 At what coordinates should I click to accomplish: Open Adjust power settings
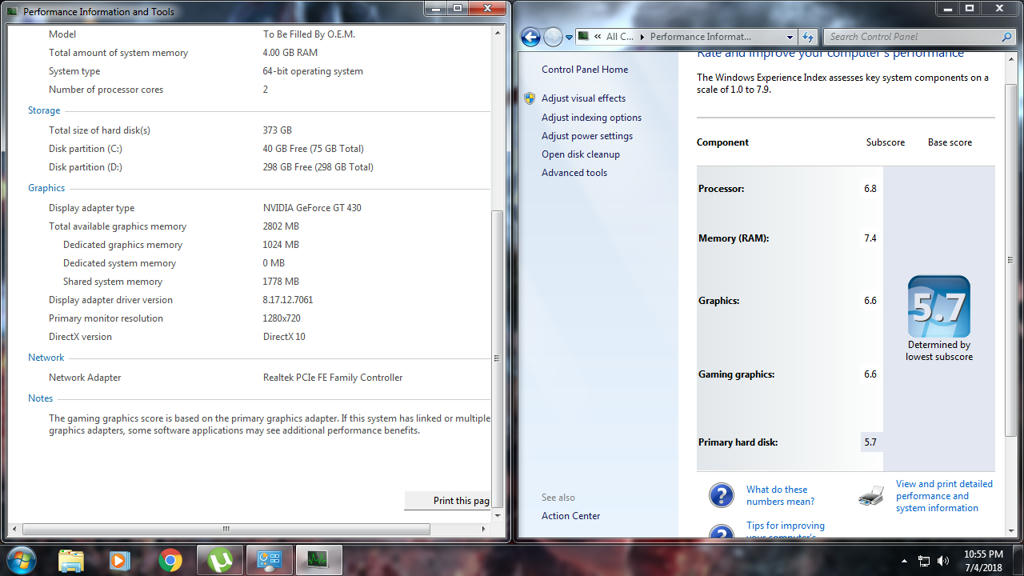point(586,136)
